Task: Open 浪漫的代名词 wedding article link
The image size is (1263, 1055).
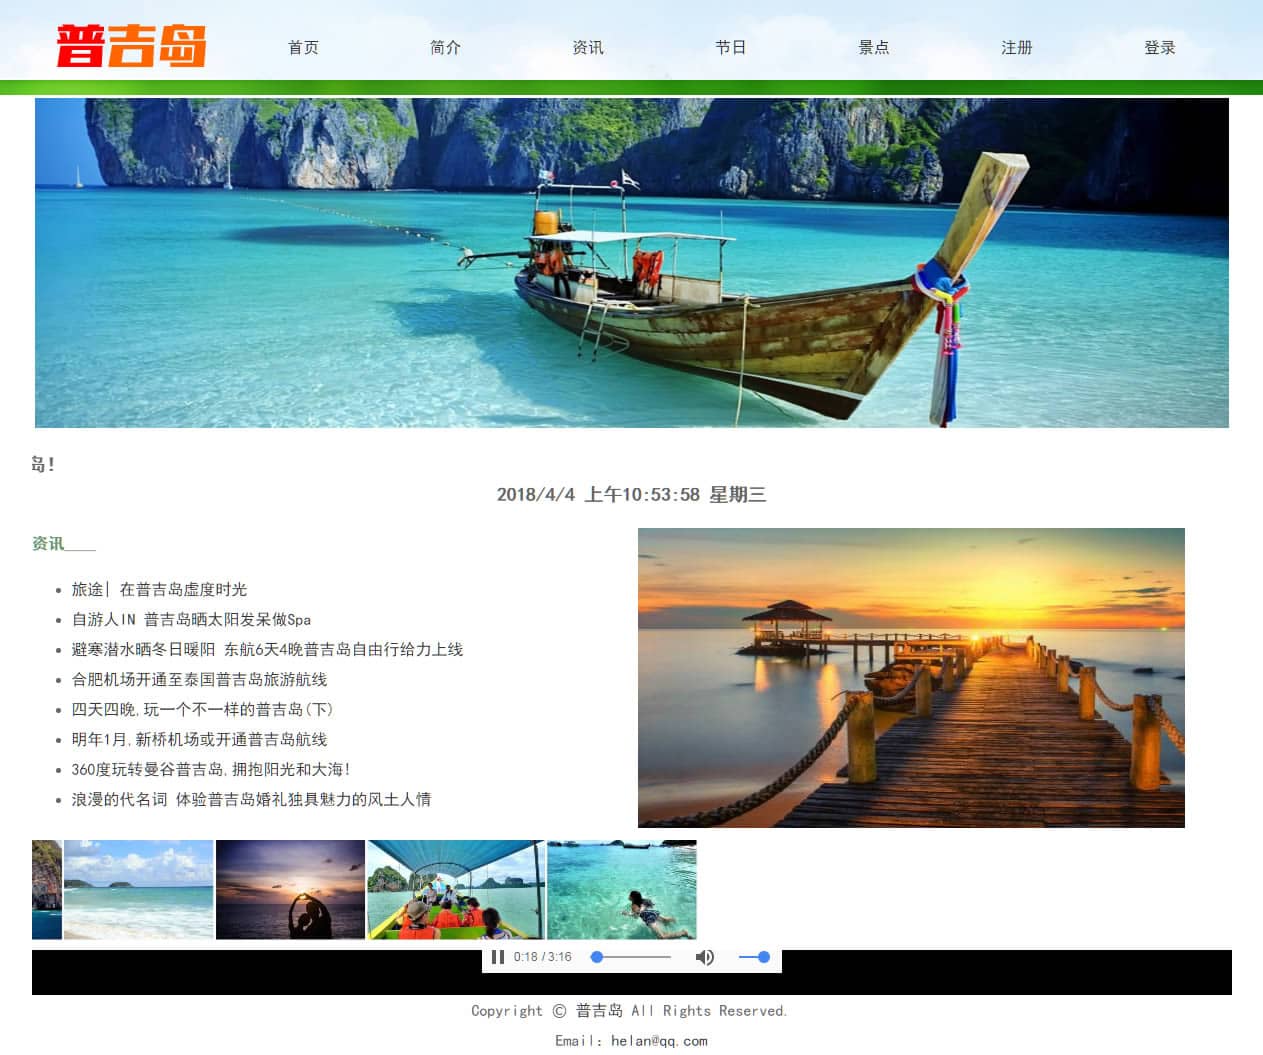Action: point(251,800)
